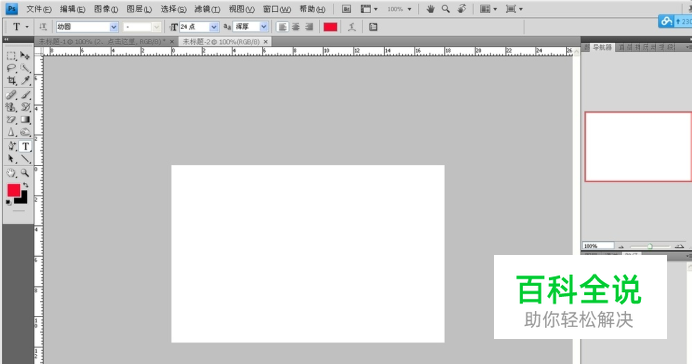Screen dimensions: 692x364
Task: Select the Lasso tool
Action: point(11,68)
